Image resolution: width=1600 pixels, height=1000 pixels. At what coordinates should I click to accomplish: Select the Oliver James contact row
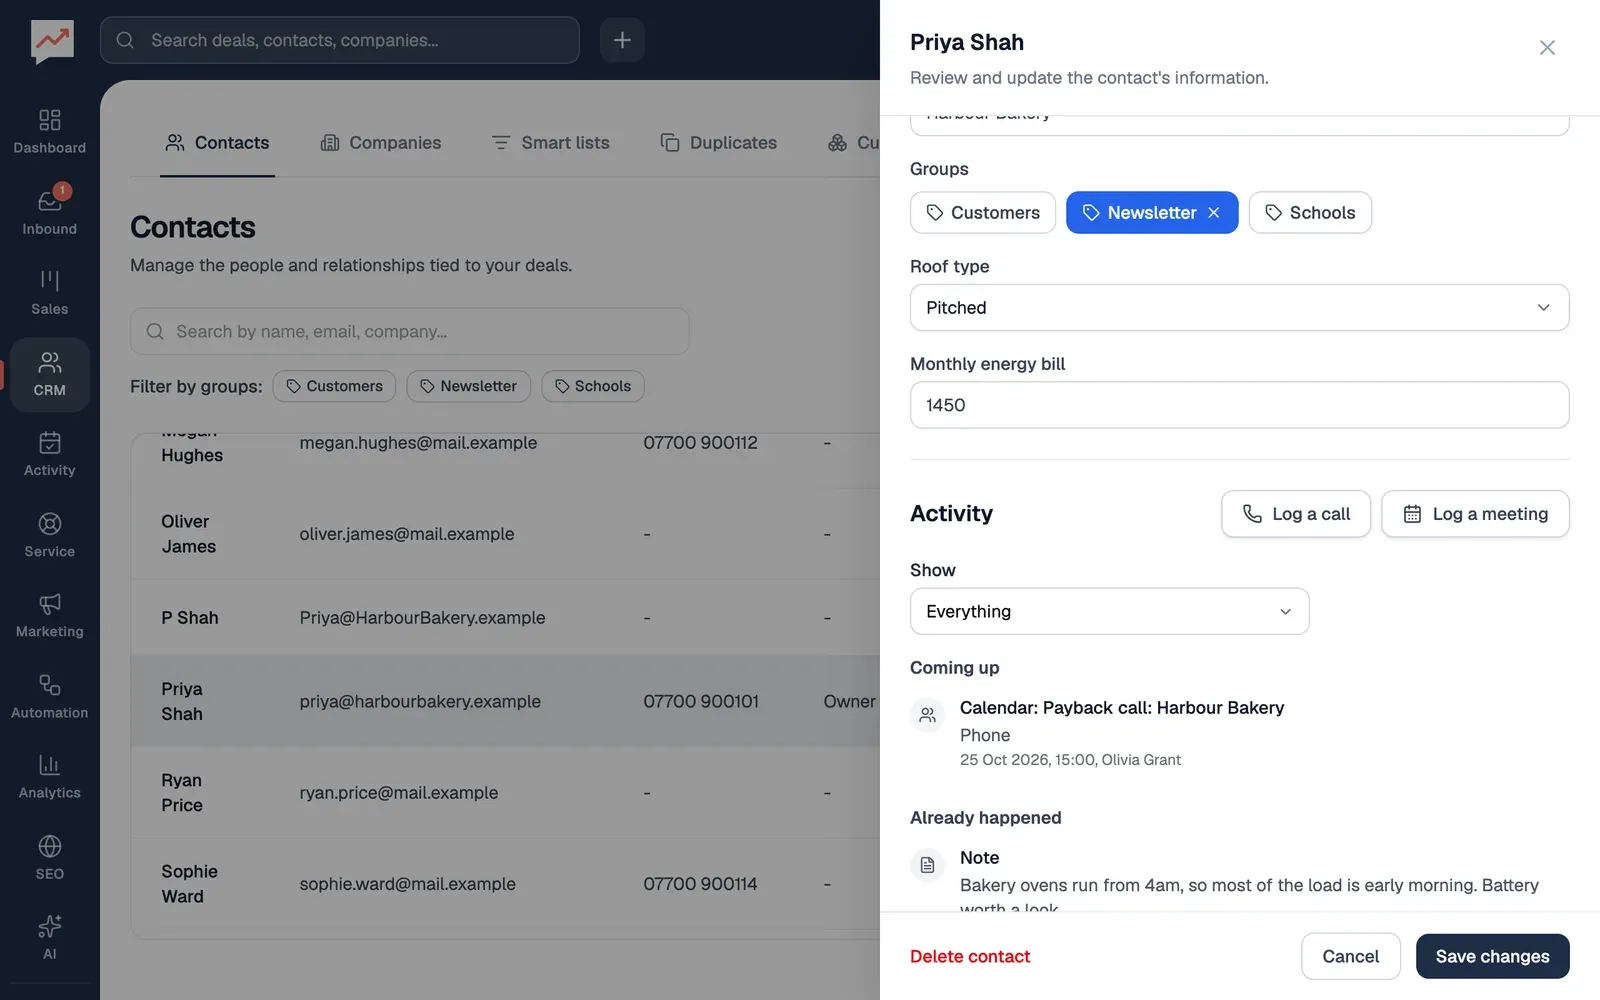[505, 534]
